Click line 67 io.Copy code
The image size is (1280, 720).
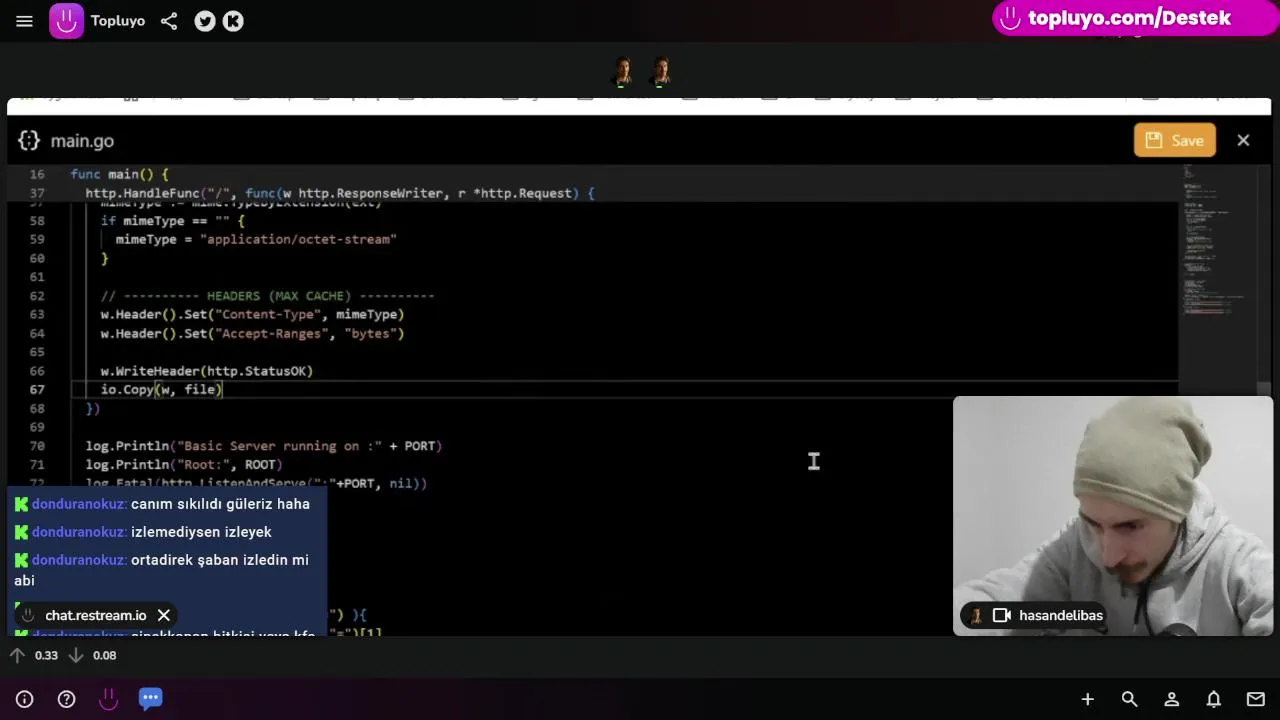coord(161,389)
